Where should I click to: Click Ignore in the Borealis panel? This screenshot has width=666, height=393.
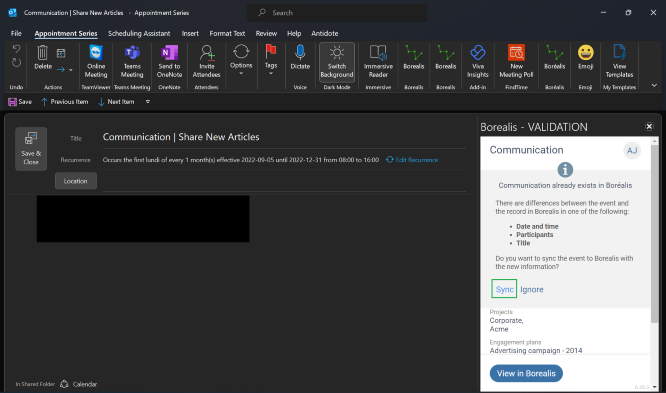pyautogui.click(x=532, y=289)
